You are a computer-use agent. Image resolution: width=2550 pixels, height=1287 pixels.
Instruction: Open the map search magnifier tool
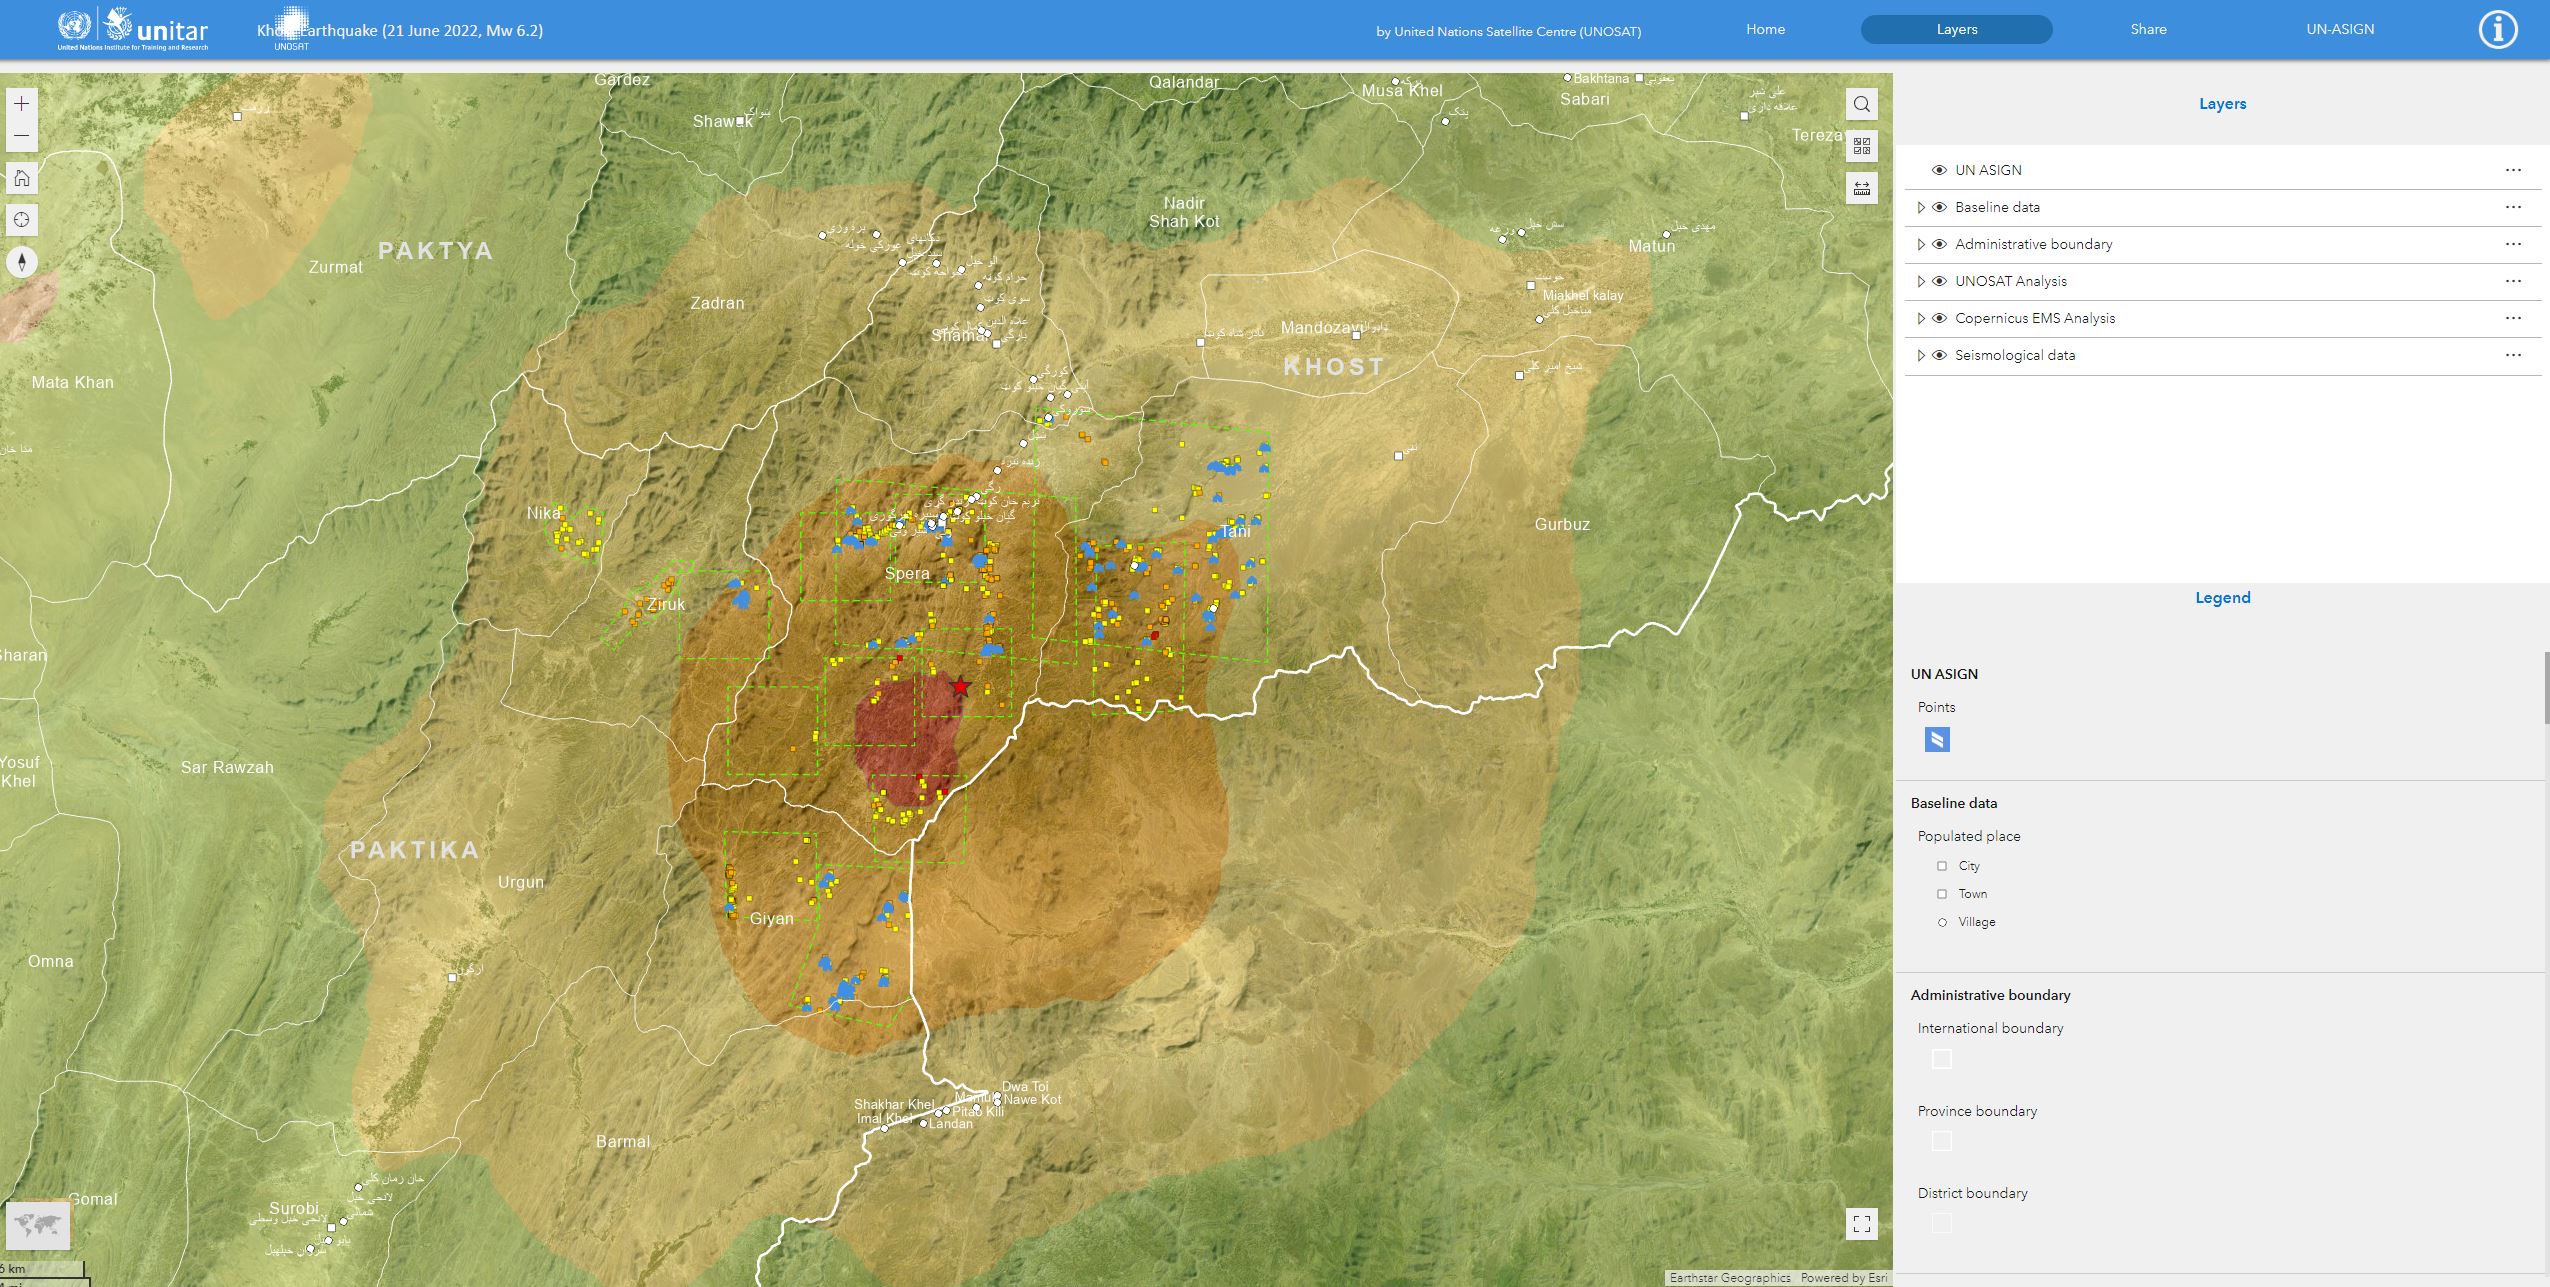[1861, 104]
